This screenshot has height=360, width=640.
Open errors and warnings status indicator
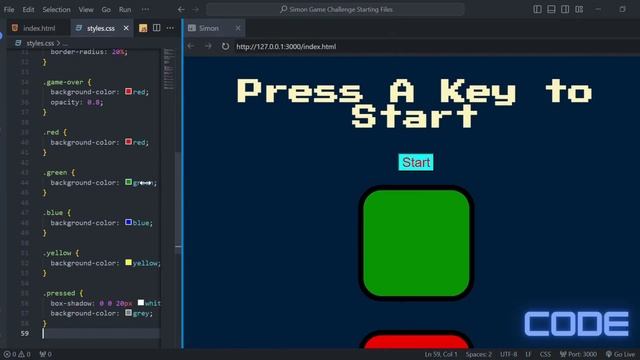[17, 354]
